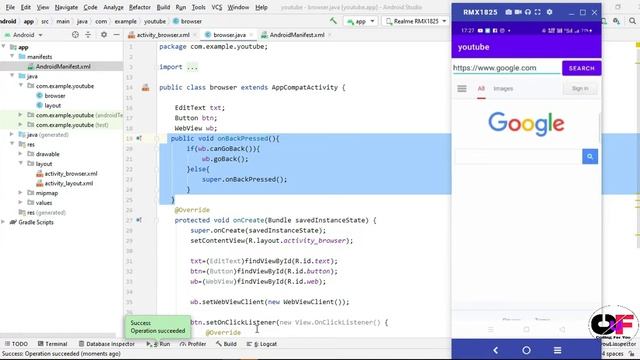
Task: Hide the Project panel with the minus icon
Action: point(116,35)
